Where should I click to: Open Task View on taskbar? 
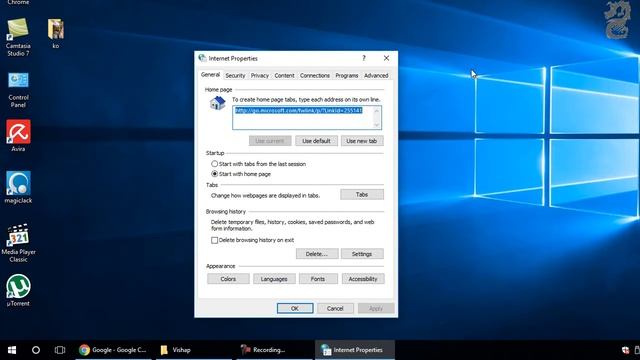[x=60, y=350]
